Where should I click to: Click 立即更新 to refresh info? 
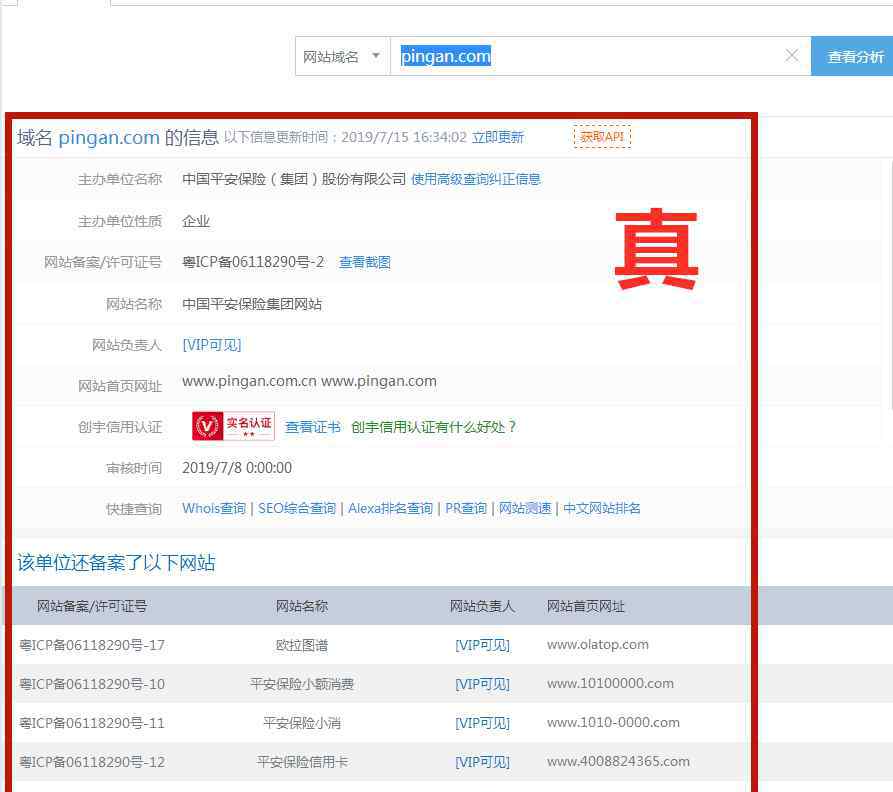[x=498, y=137]
